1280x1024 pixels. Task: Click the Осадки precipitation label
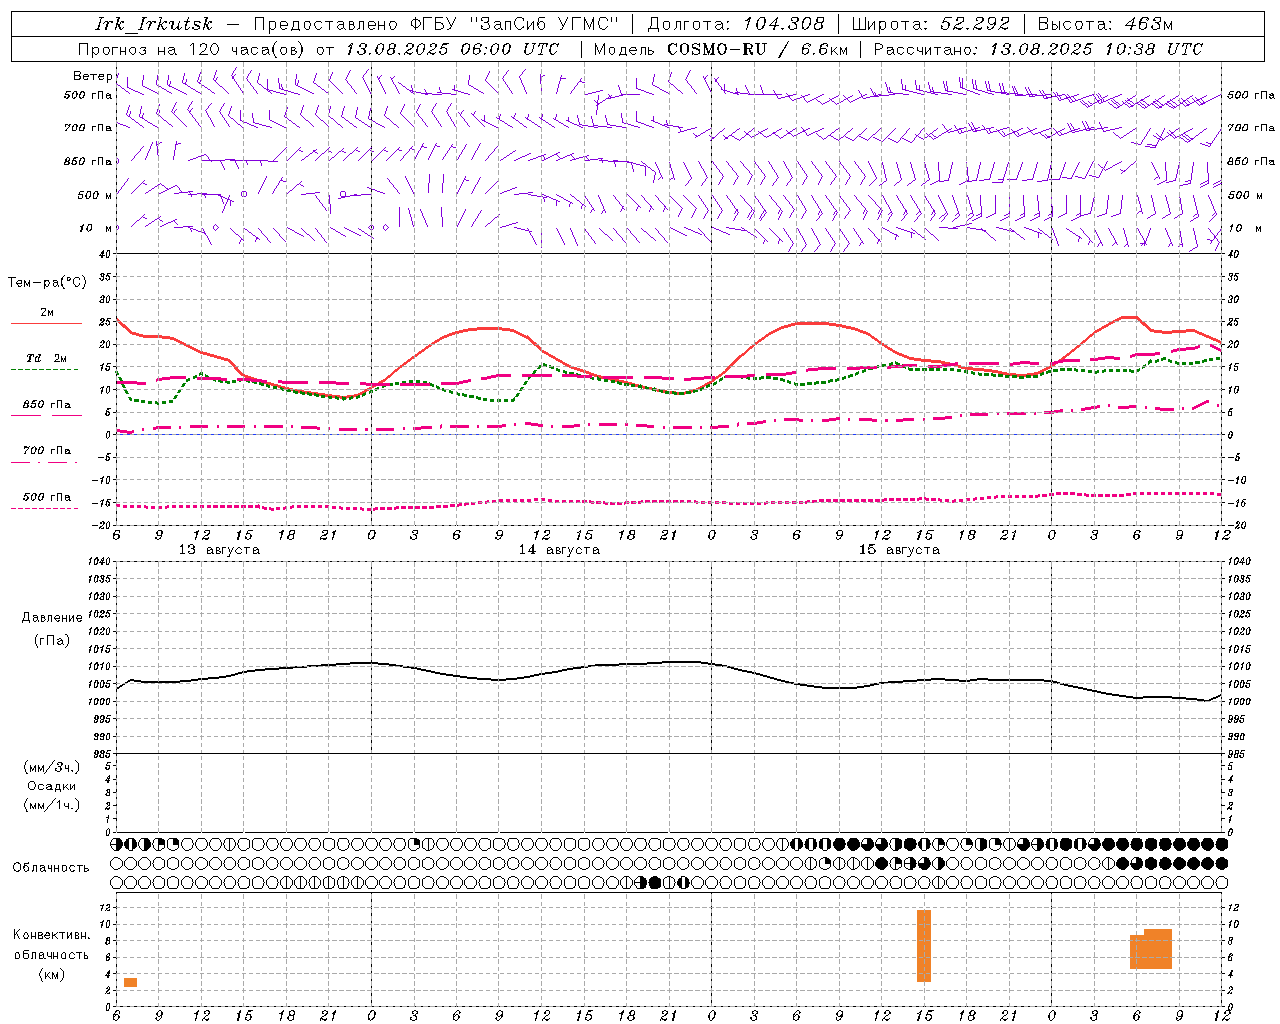(52, 786)
